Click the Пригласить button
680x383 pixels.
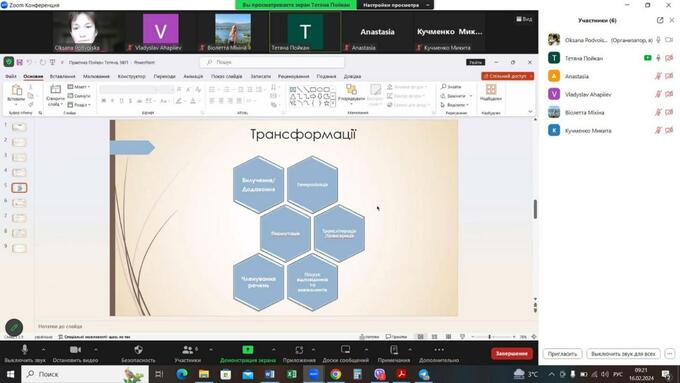pyautogui.click(x=562, y=354)
